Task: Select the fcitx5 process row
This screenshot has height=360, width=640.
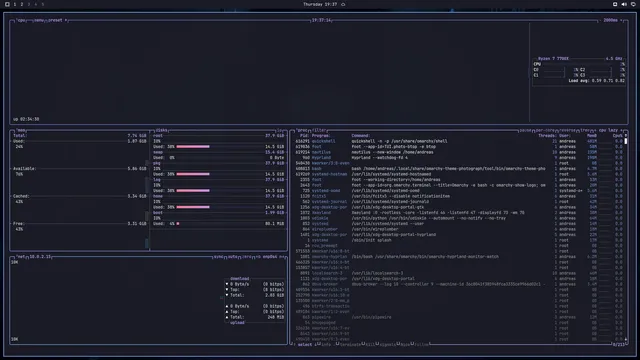Action: pyautogui.click(x=459, y=196)
